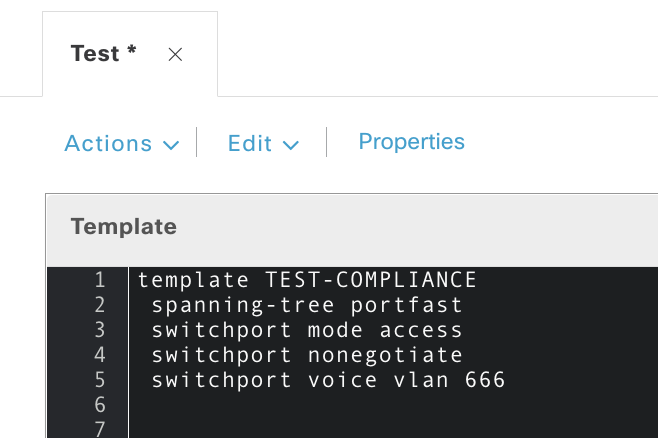Screen dimensions: 658x438
Task: Click gutter line number 7
Action: pyautogui.click(x=99, y=429)
